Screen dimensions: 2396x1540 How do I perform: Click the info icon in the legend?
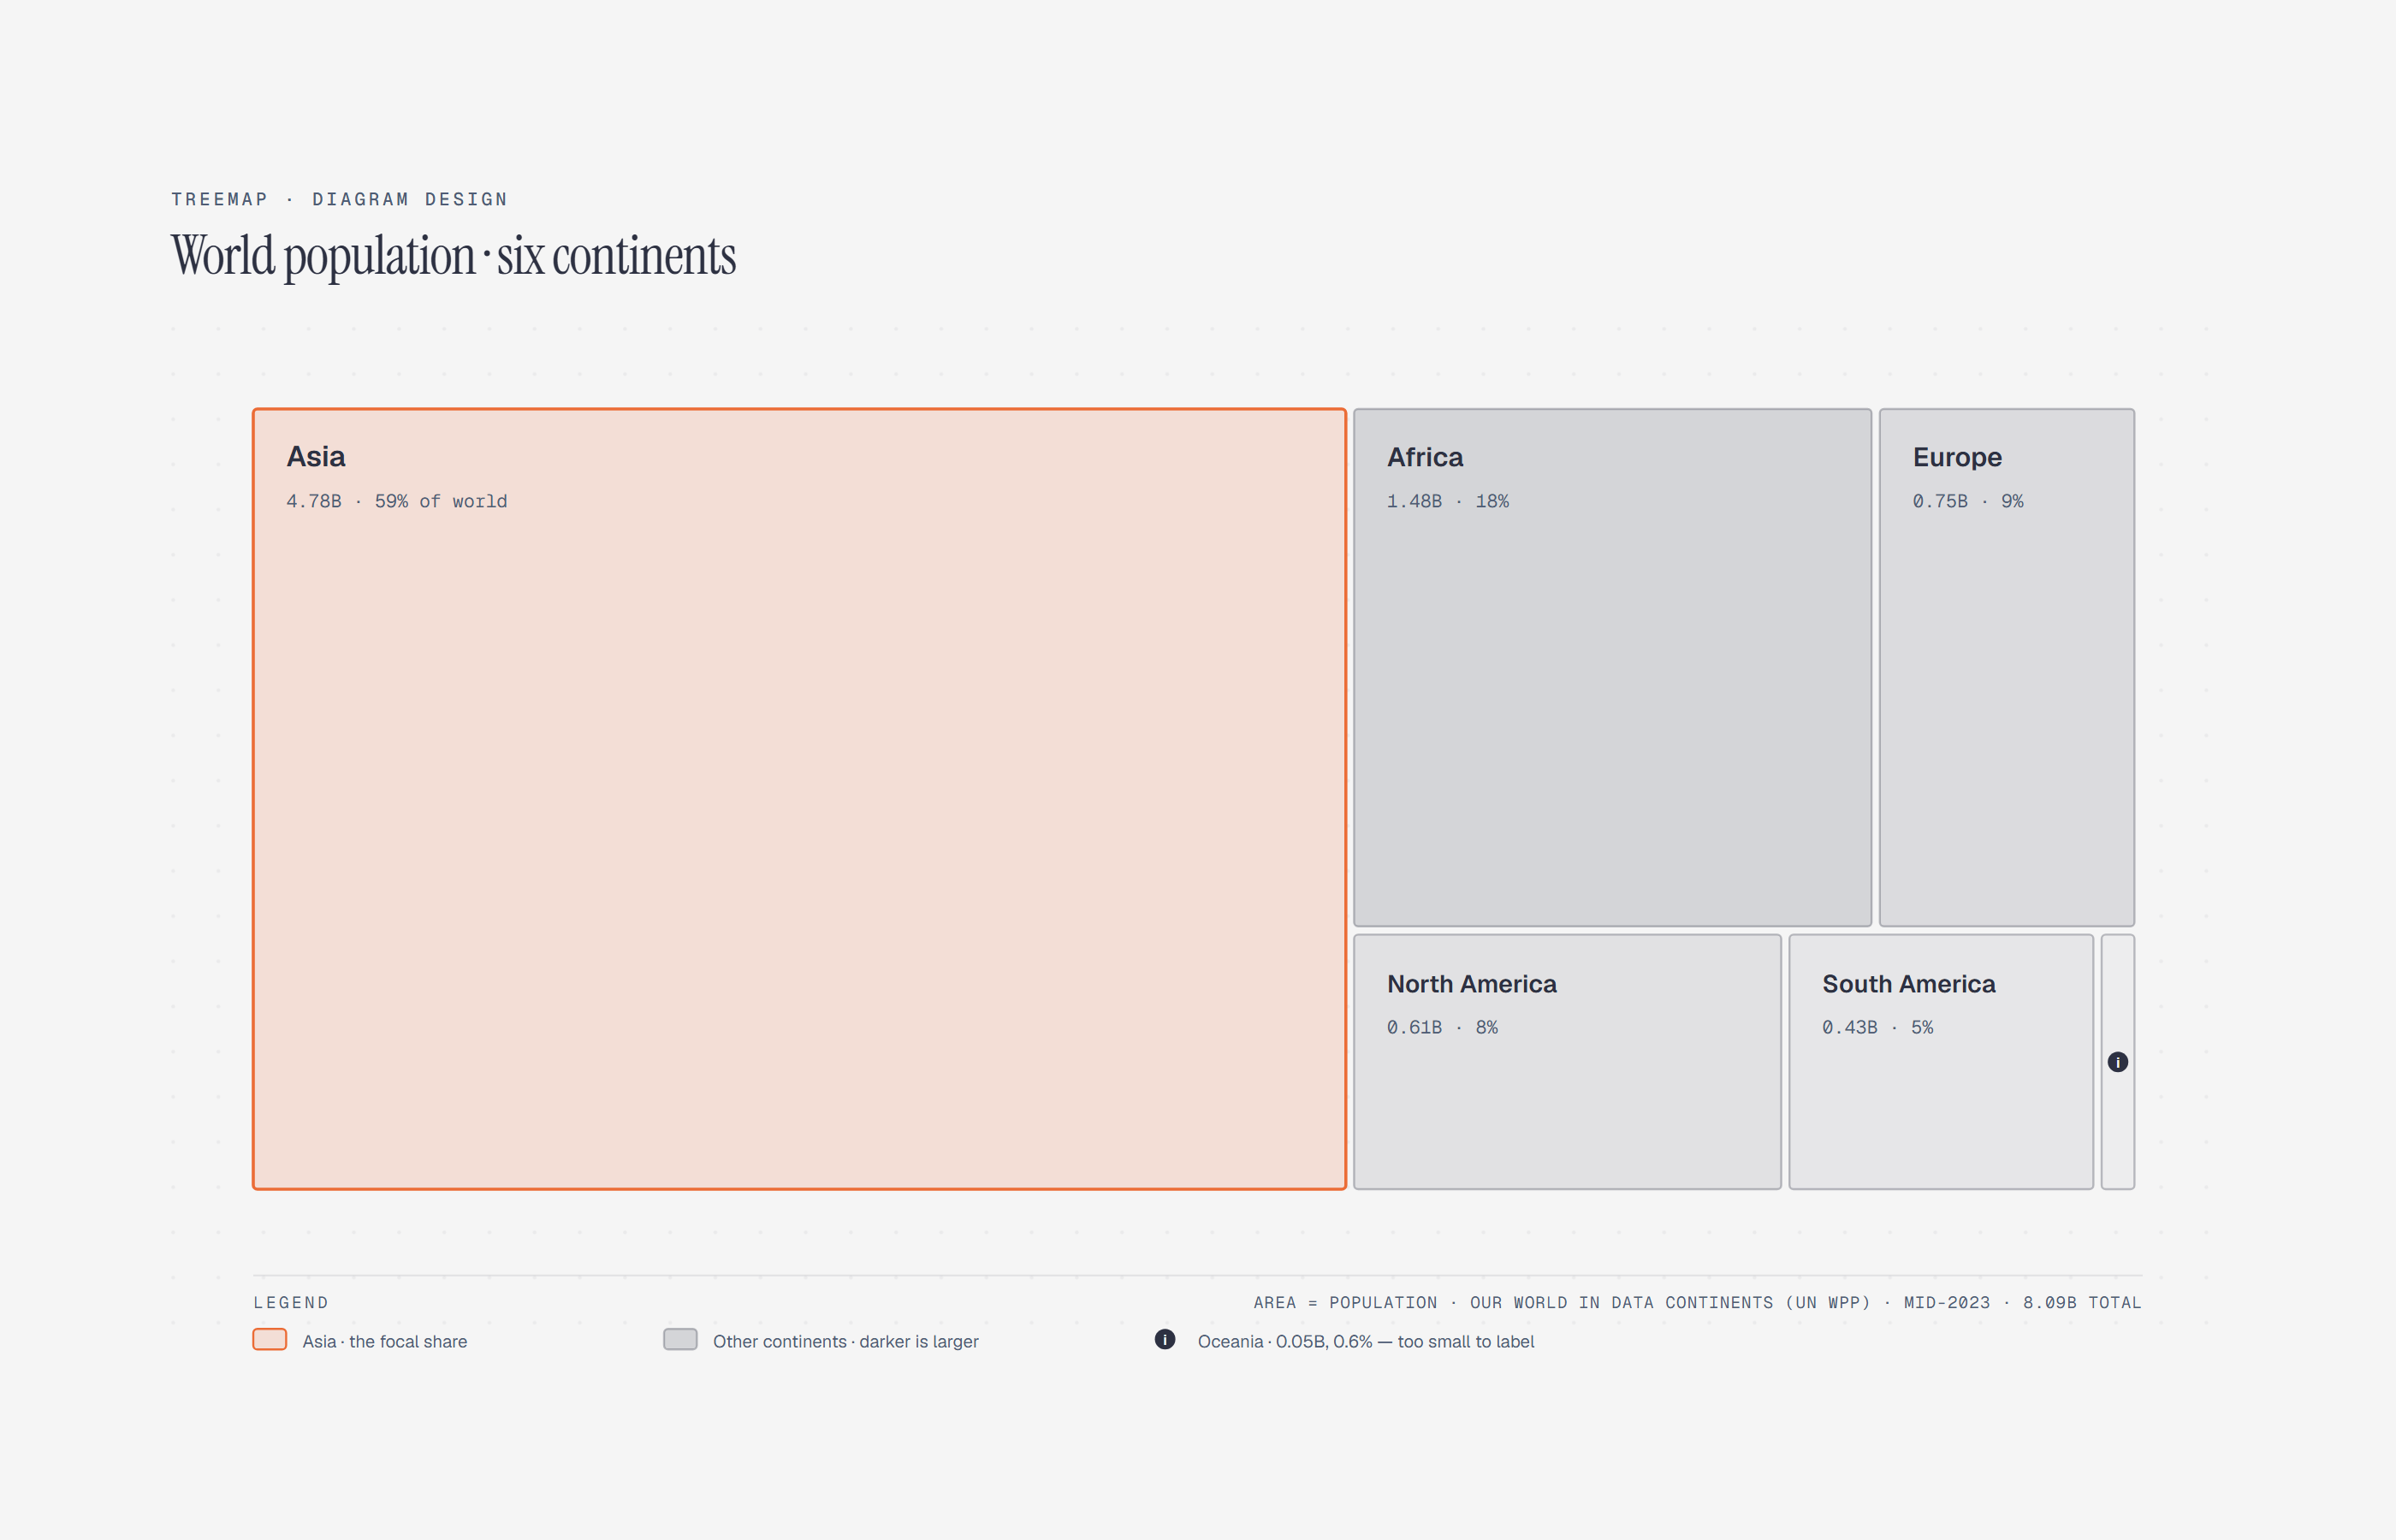[1165, 1339]
